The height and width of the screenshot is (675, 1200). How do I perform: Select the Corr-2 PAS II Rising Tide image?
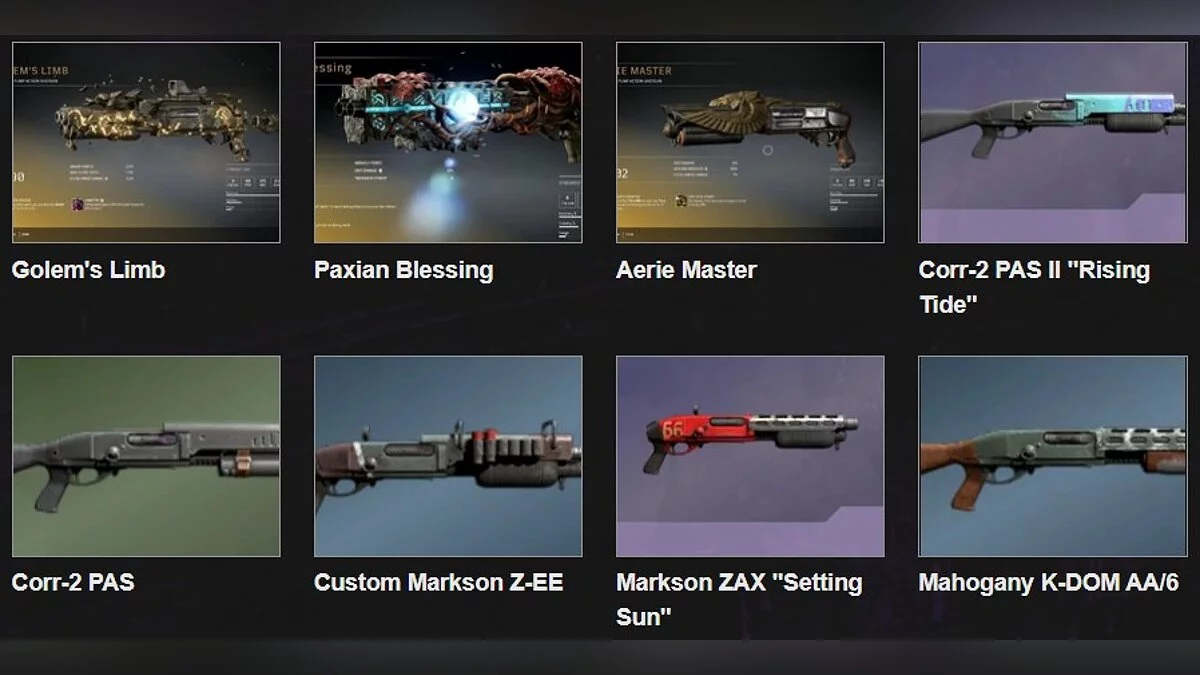(x=1052, y=142)
